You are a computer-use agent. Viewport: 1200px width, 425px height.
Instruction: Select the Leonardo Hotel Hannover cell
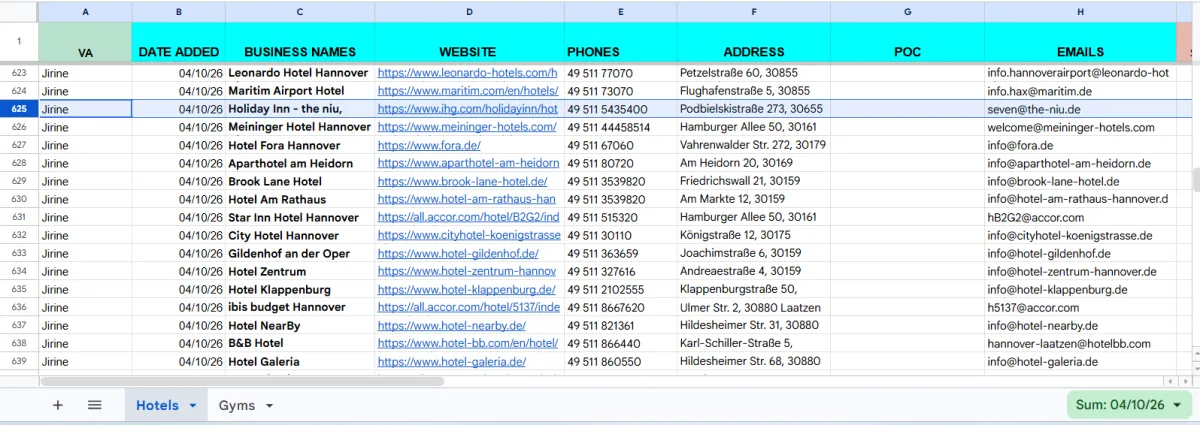click(x=300, y=73)
